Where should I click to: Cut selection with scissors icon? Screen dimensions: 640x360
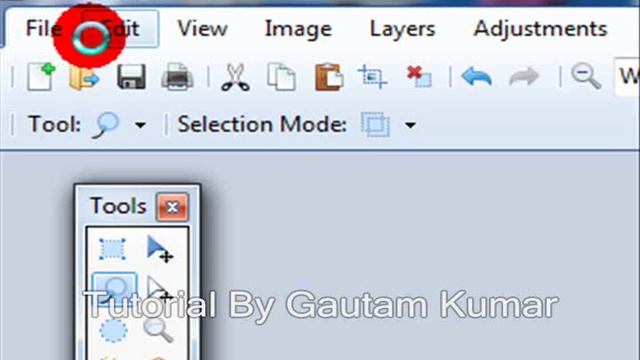[236, 77]
